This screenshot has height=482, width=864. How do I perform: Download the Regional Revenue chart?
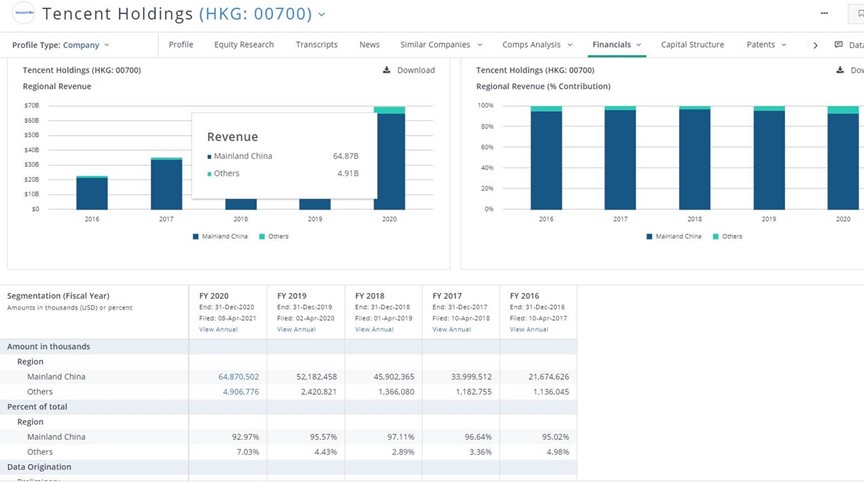[x=409, y=70]
